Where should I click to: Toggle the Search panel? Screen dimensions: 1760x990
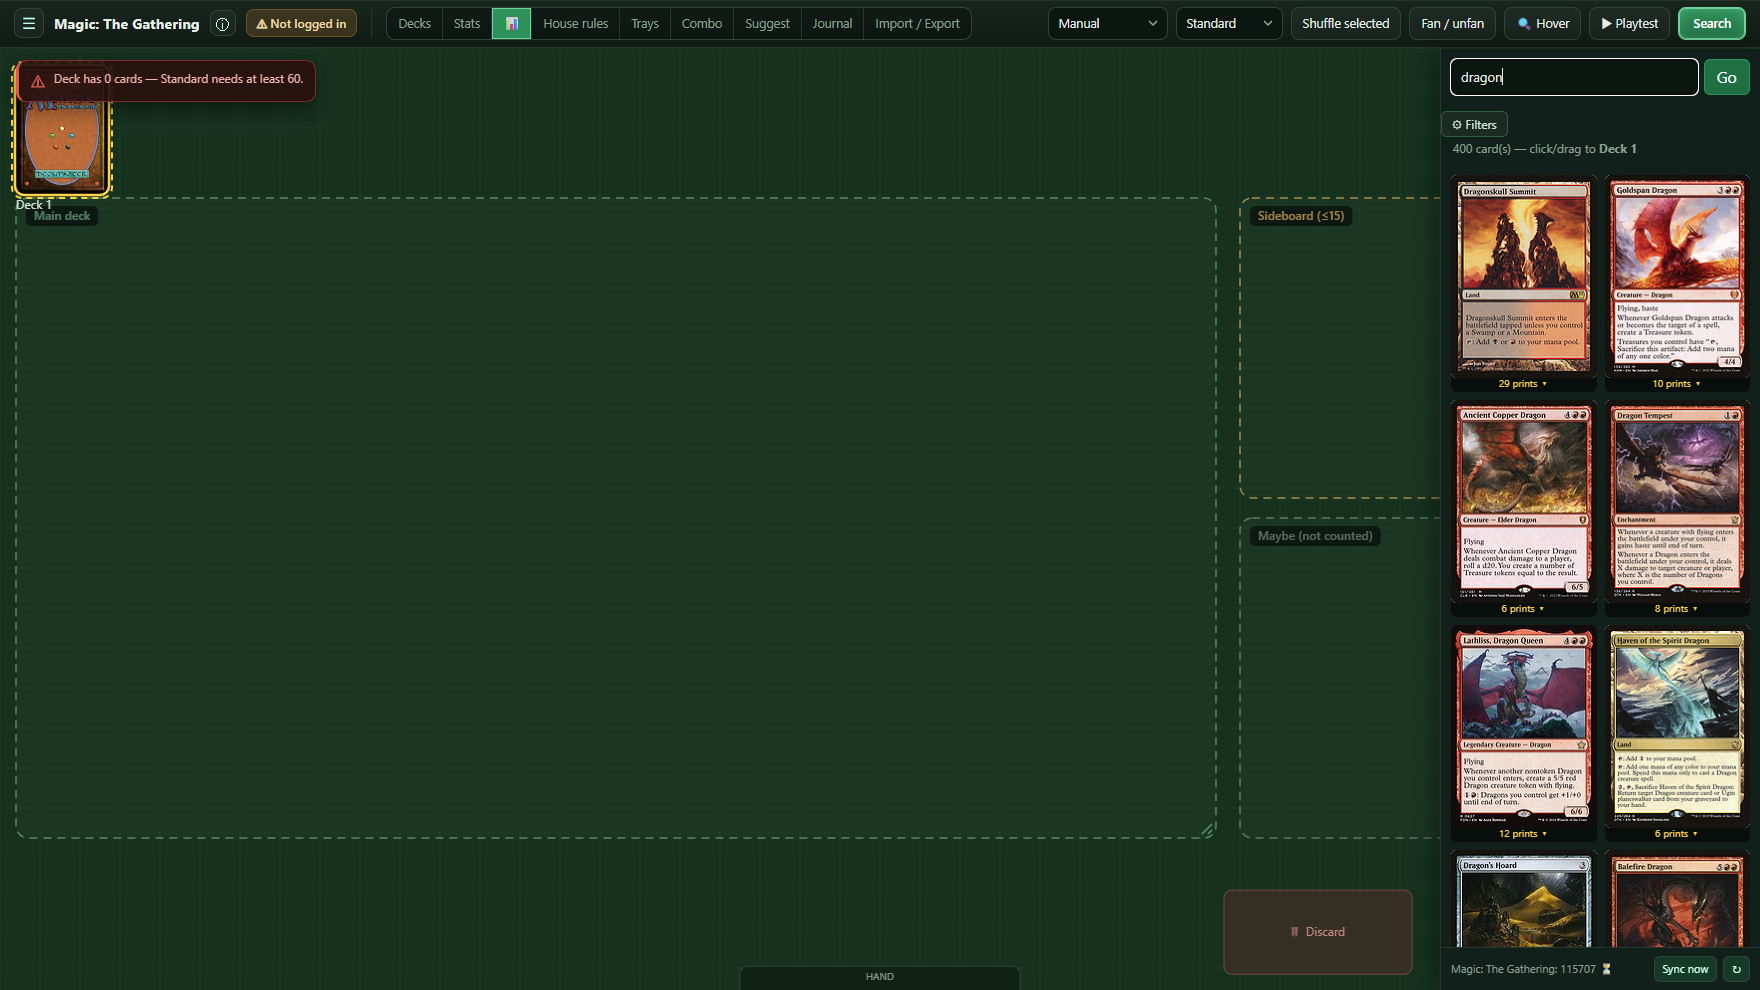pos(1711,23)
